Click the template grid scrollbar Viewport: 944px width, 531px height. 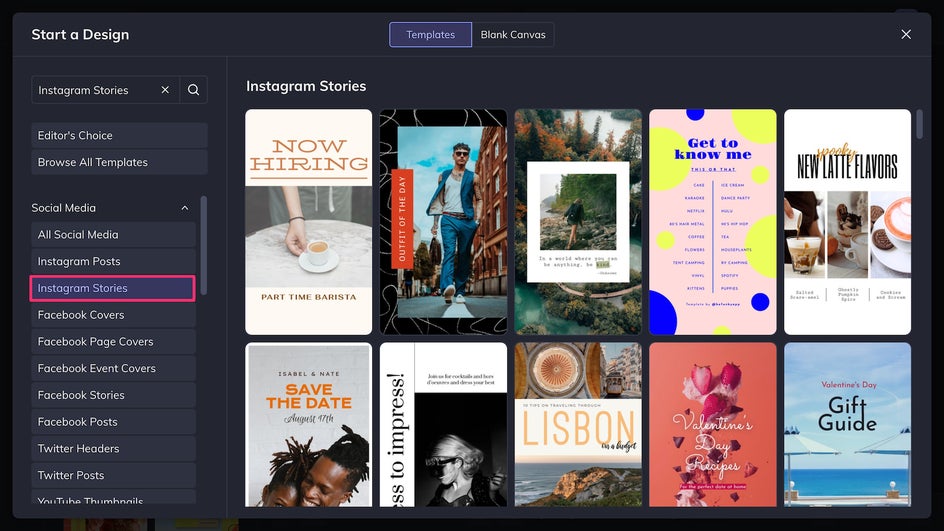919,124
